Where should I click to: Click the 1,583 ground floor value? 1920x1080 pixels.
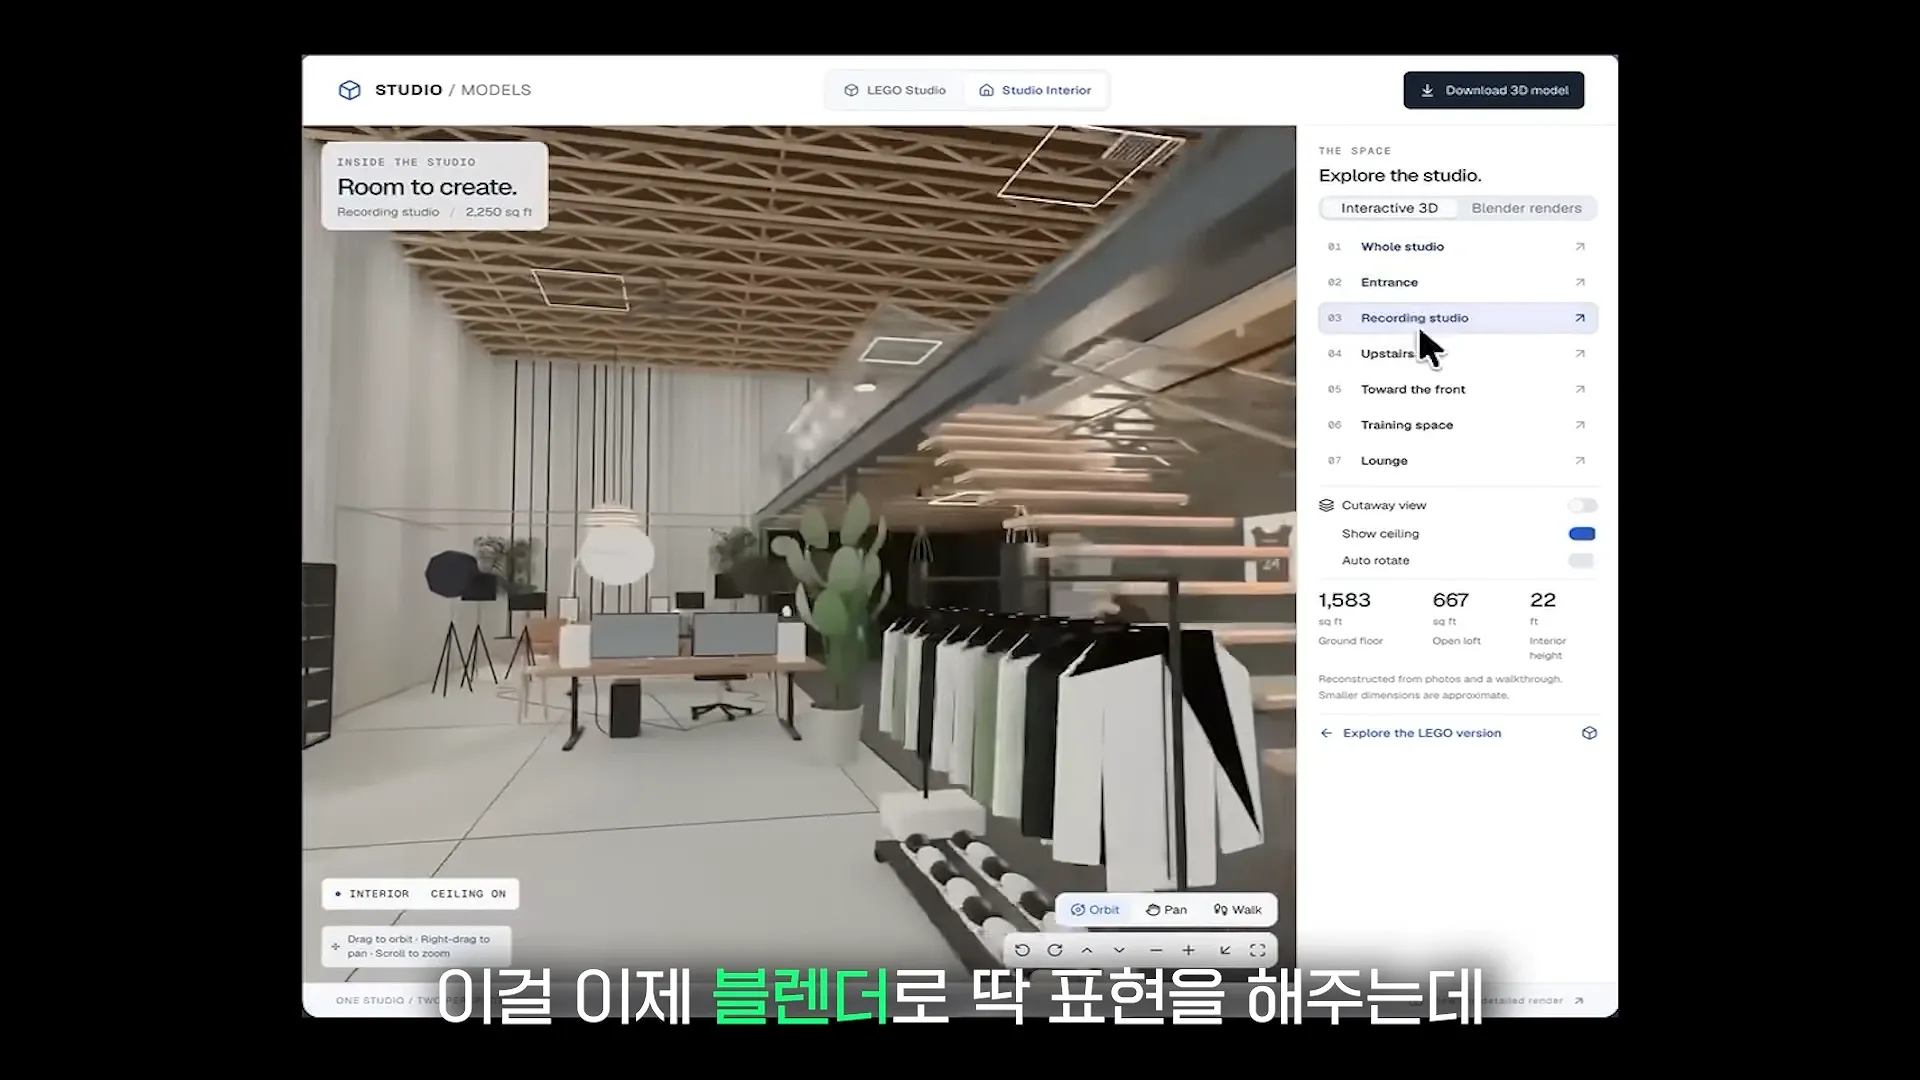point(1344,600)
